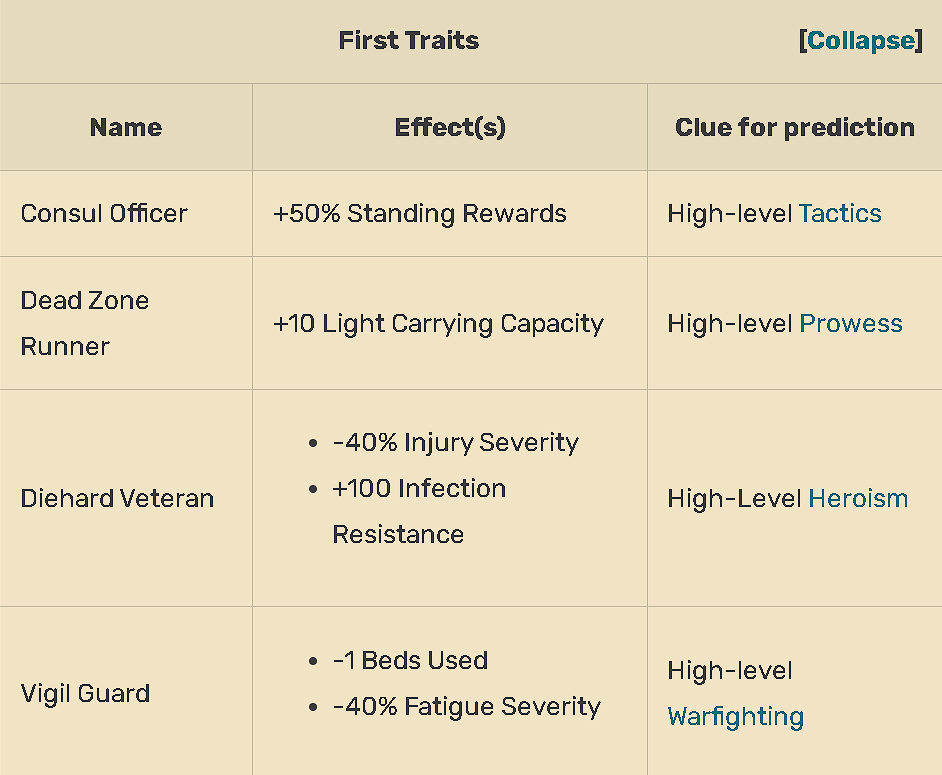
Task: Click the -1 Beds Used bullet
Action: [410, 660]
